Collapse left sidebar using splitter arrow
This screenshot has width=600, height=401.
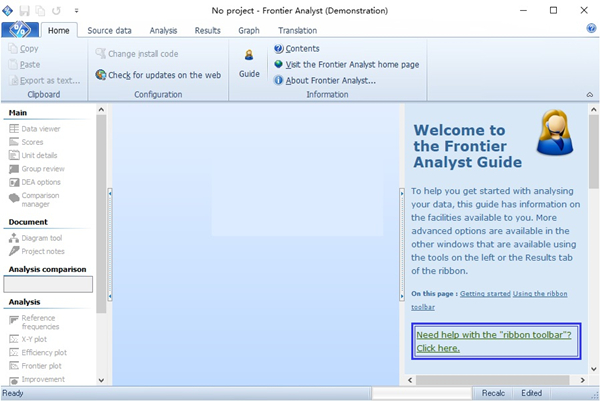108,192
